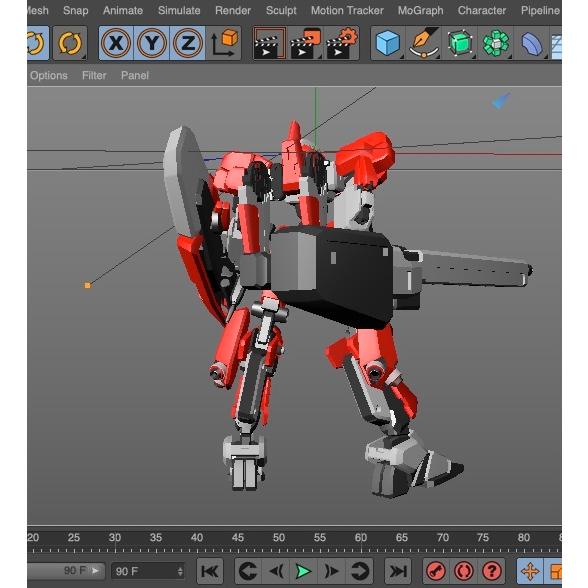Select the orange light target handle
588x588 pixels.
coord(87,285)
